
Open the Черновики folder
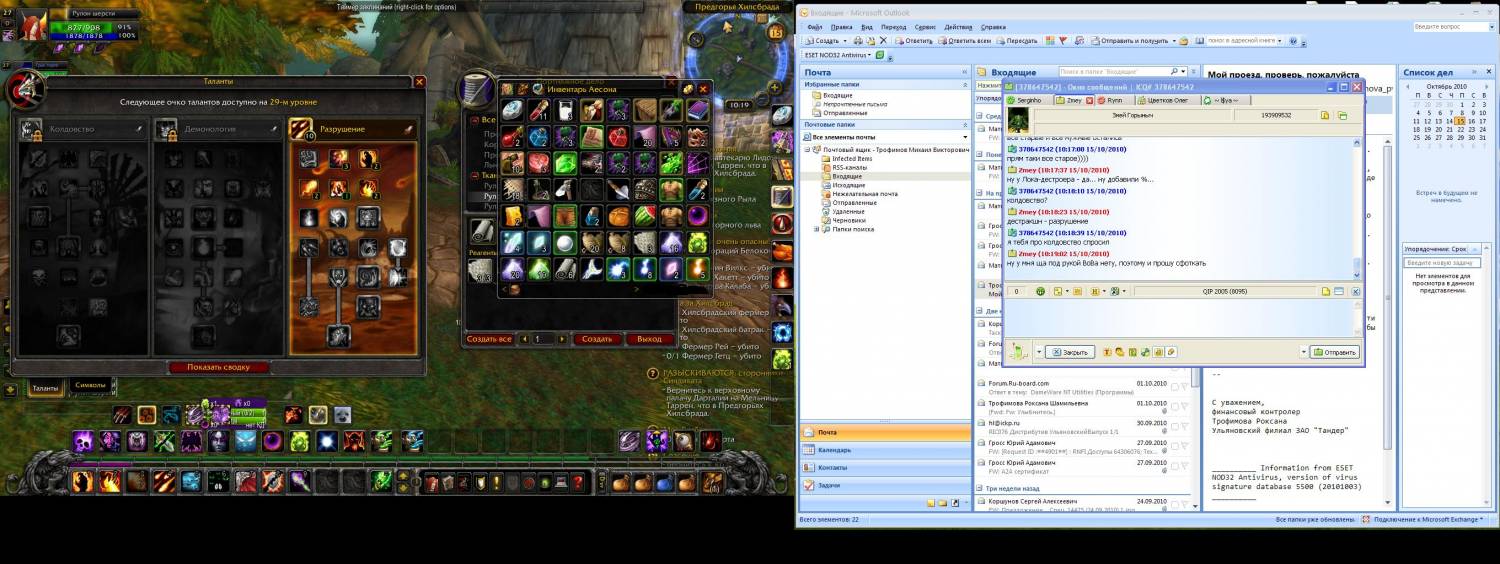(x=849, y=220)
